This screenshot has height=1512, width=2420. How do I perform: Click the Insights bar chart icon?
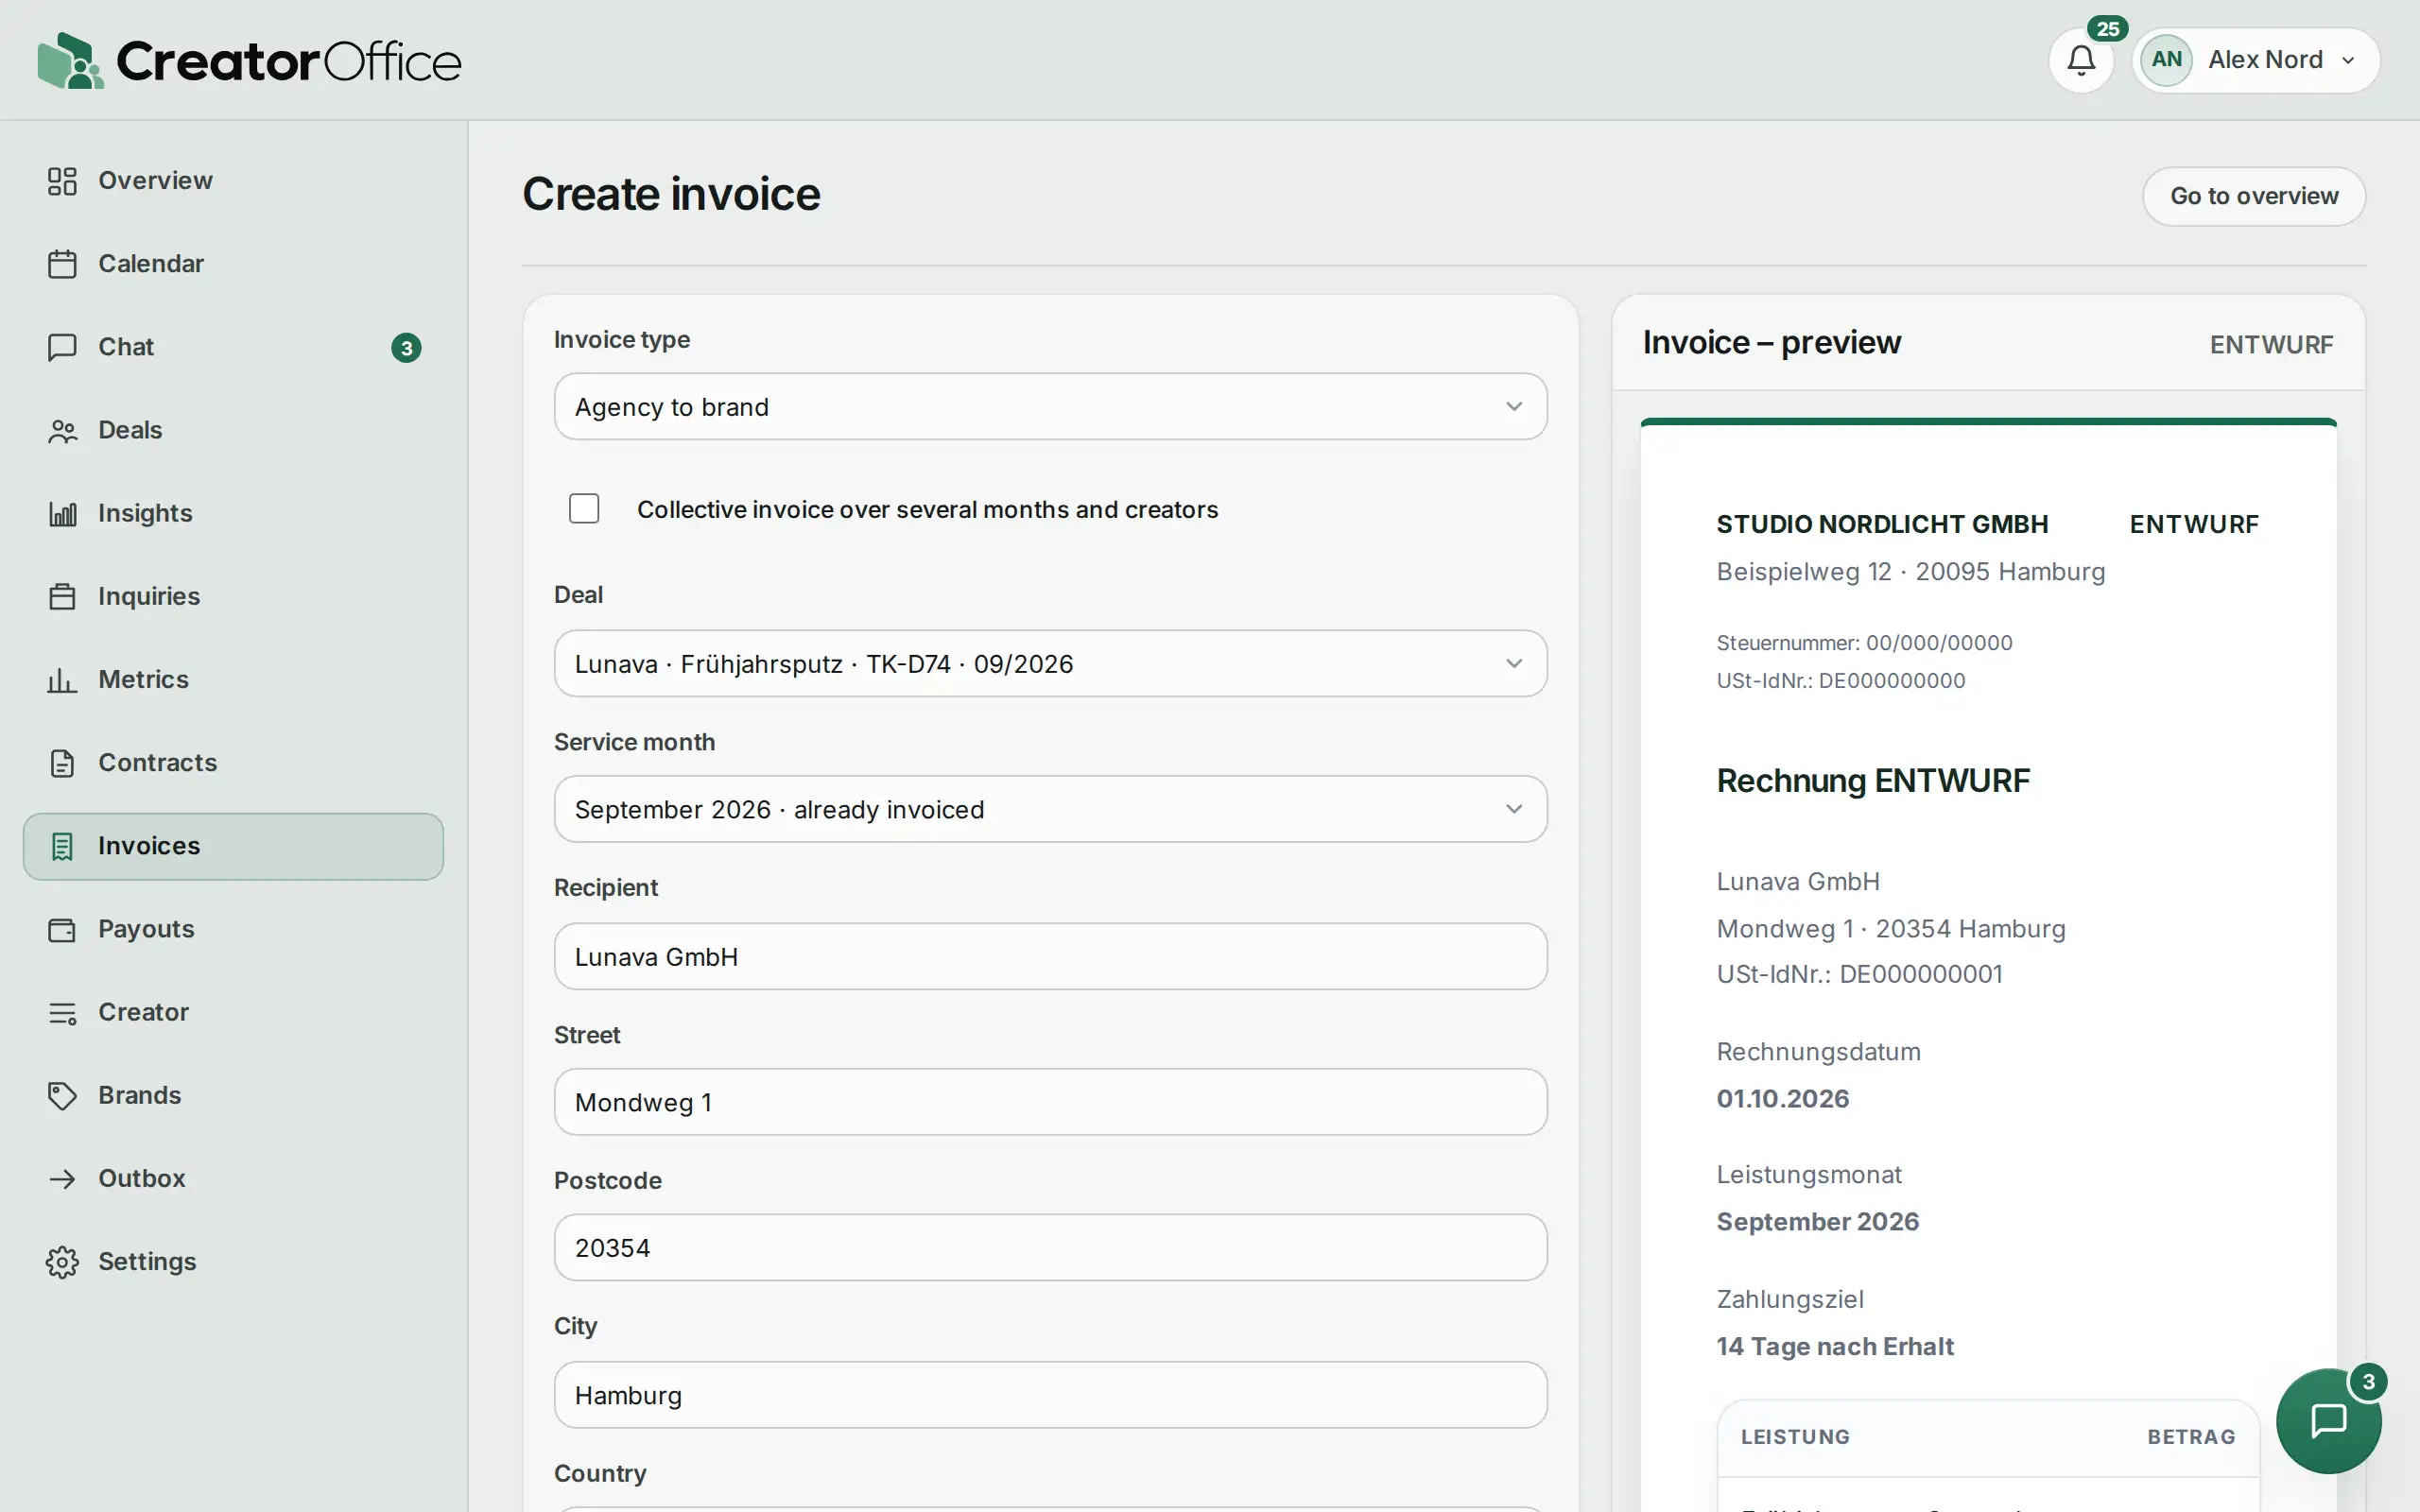point(62,513)
